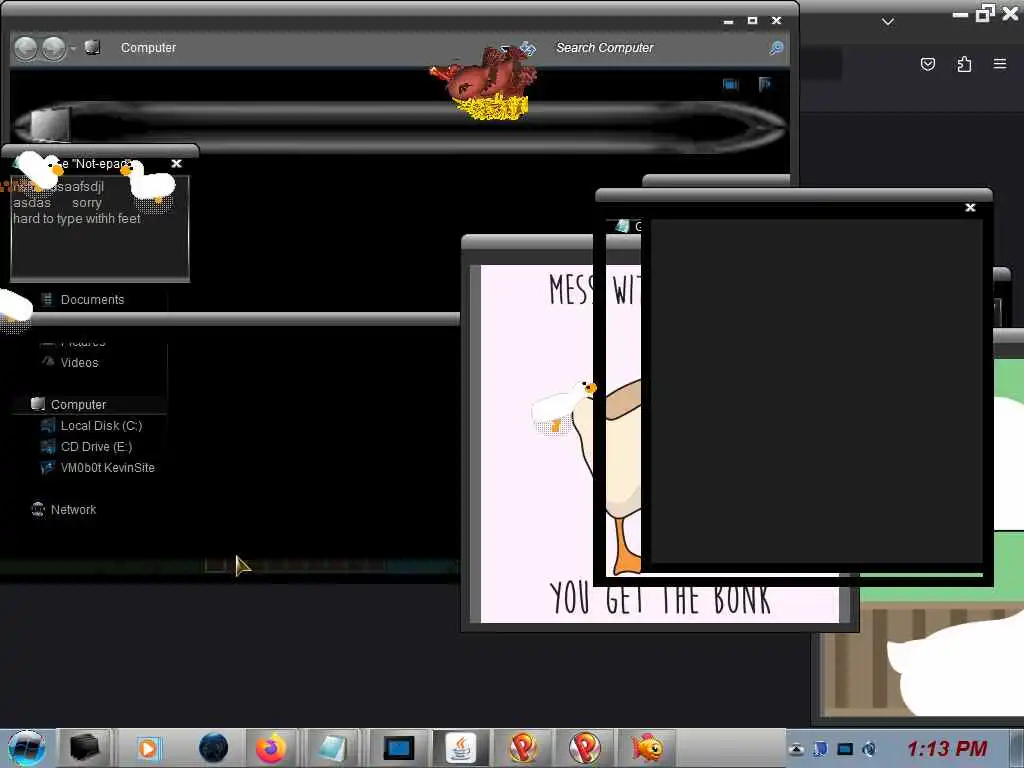Open the notepad taskbar icon
This screenshot has height=768, width=1024.
(x=332, y=748)
